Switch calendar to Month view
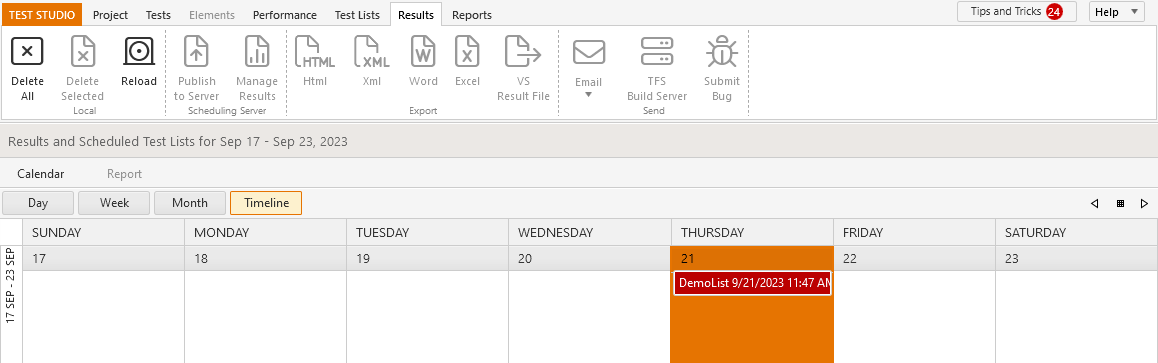Viewport: 1158px width, 363px height. click(x=190, y=203)
